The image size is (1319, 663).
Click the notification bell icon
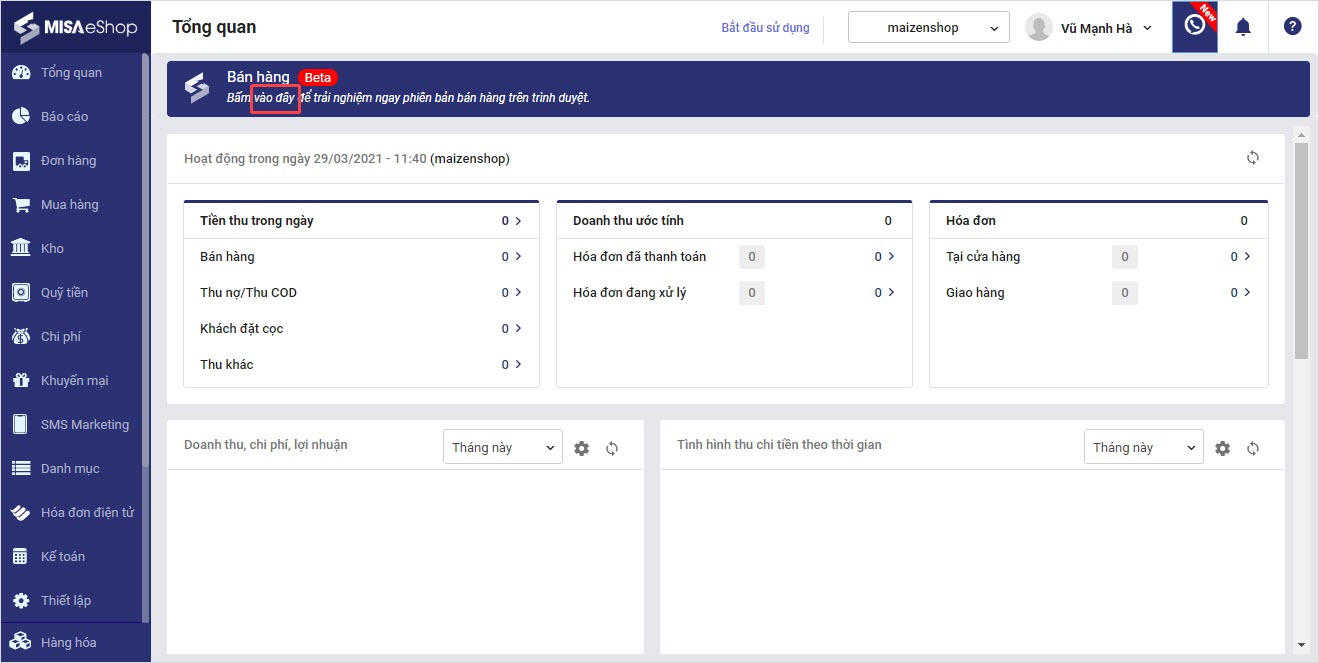click(x=1243, y=27)
